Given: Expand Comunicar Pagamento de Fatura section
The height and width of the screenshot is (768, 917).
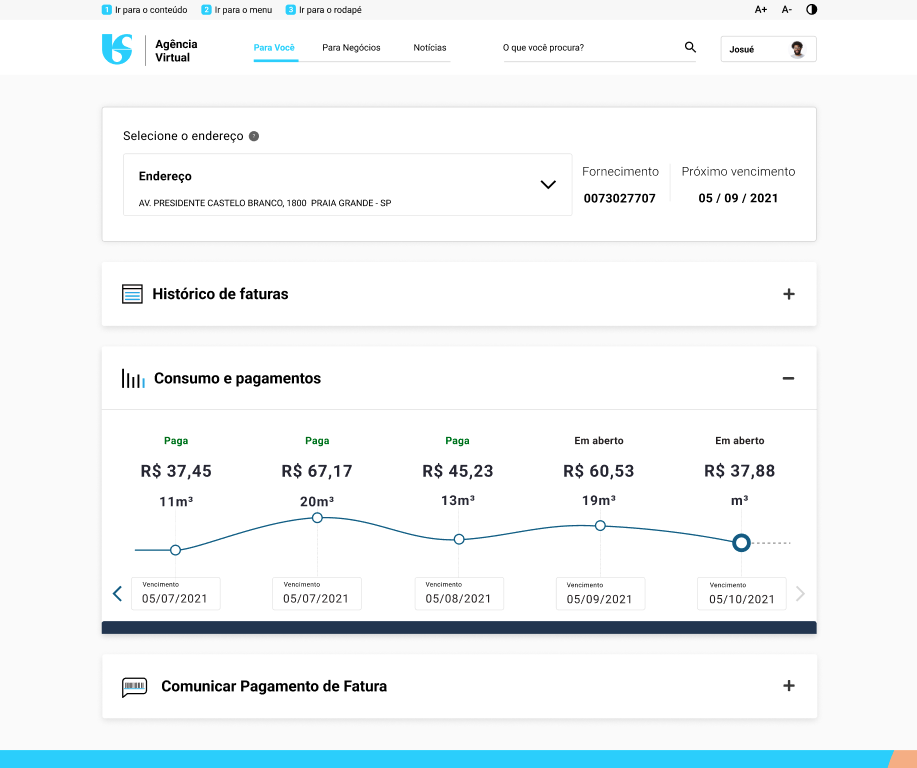Looking at the screenshot, I should 788,686.
